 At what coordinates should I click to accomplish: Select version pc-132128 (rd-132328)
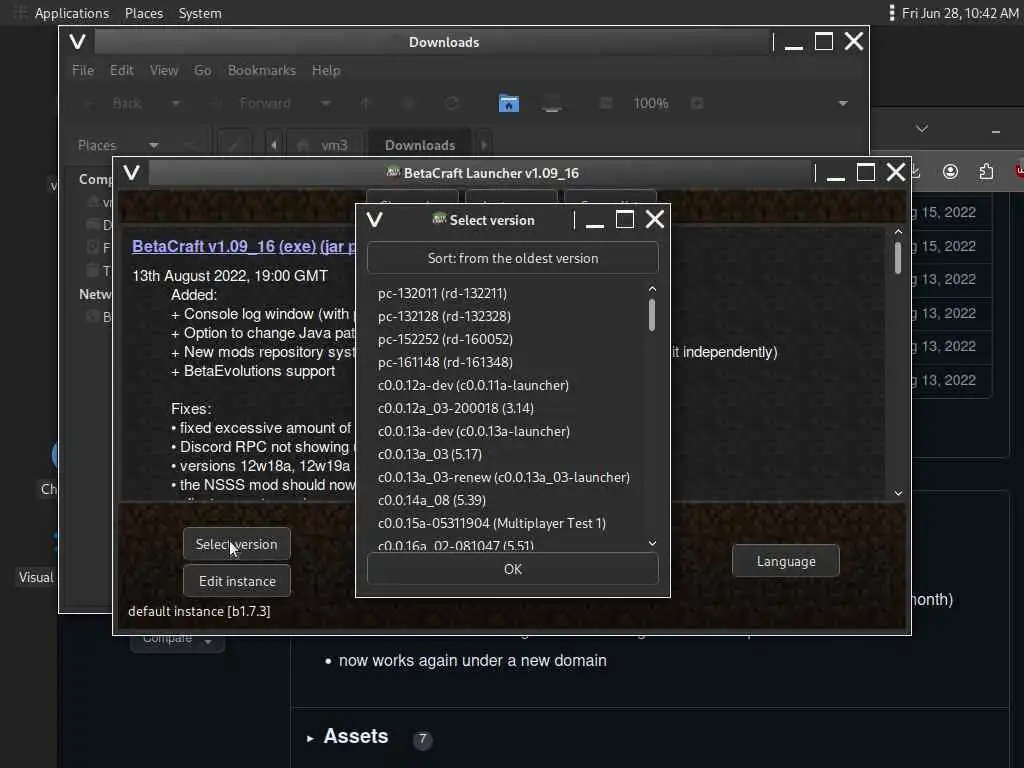point(444,316)
